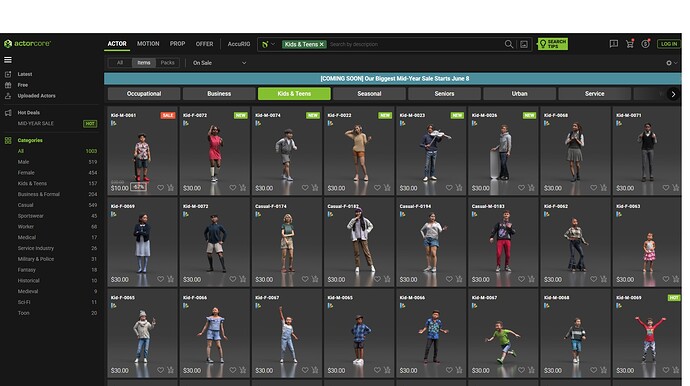Click the magnifier search icon

[509, 44]
